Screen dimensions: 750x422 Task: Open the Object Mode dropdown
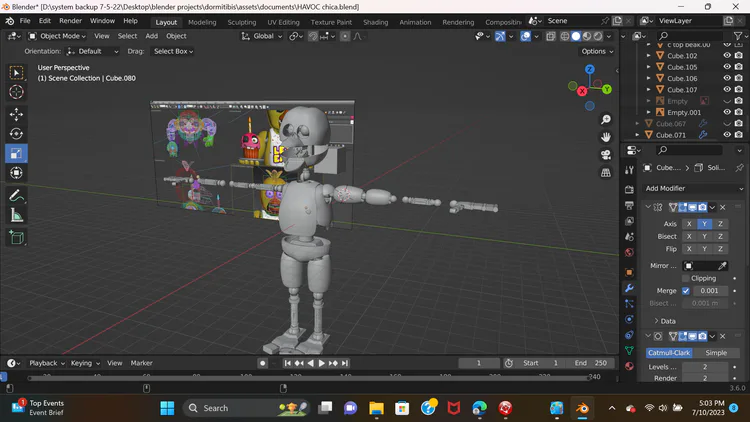(57, 36)
